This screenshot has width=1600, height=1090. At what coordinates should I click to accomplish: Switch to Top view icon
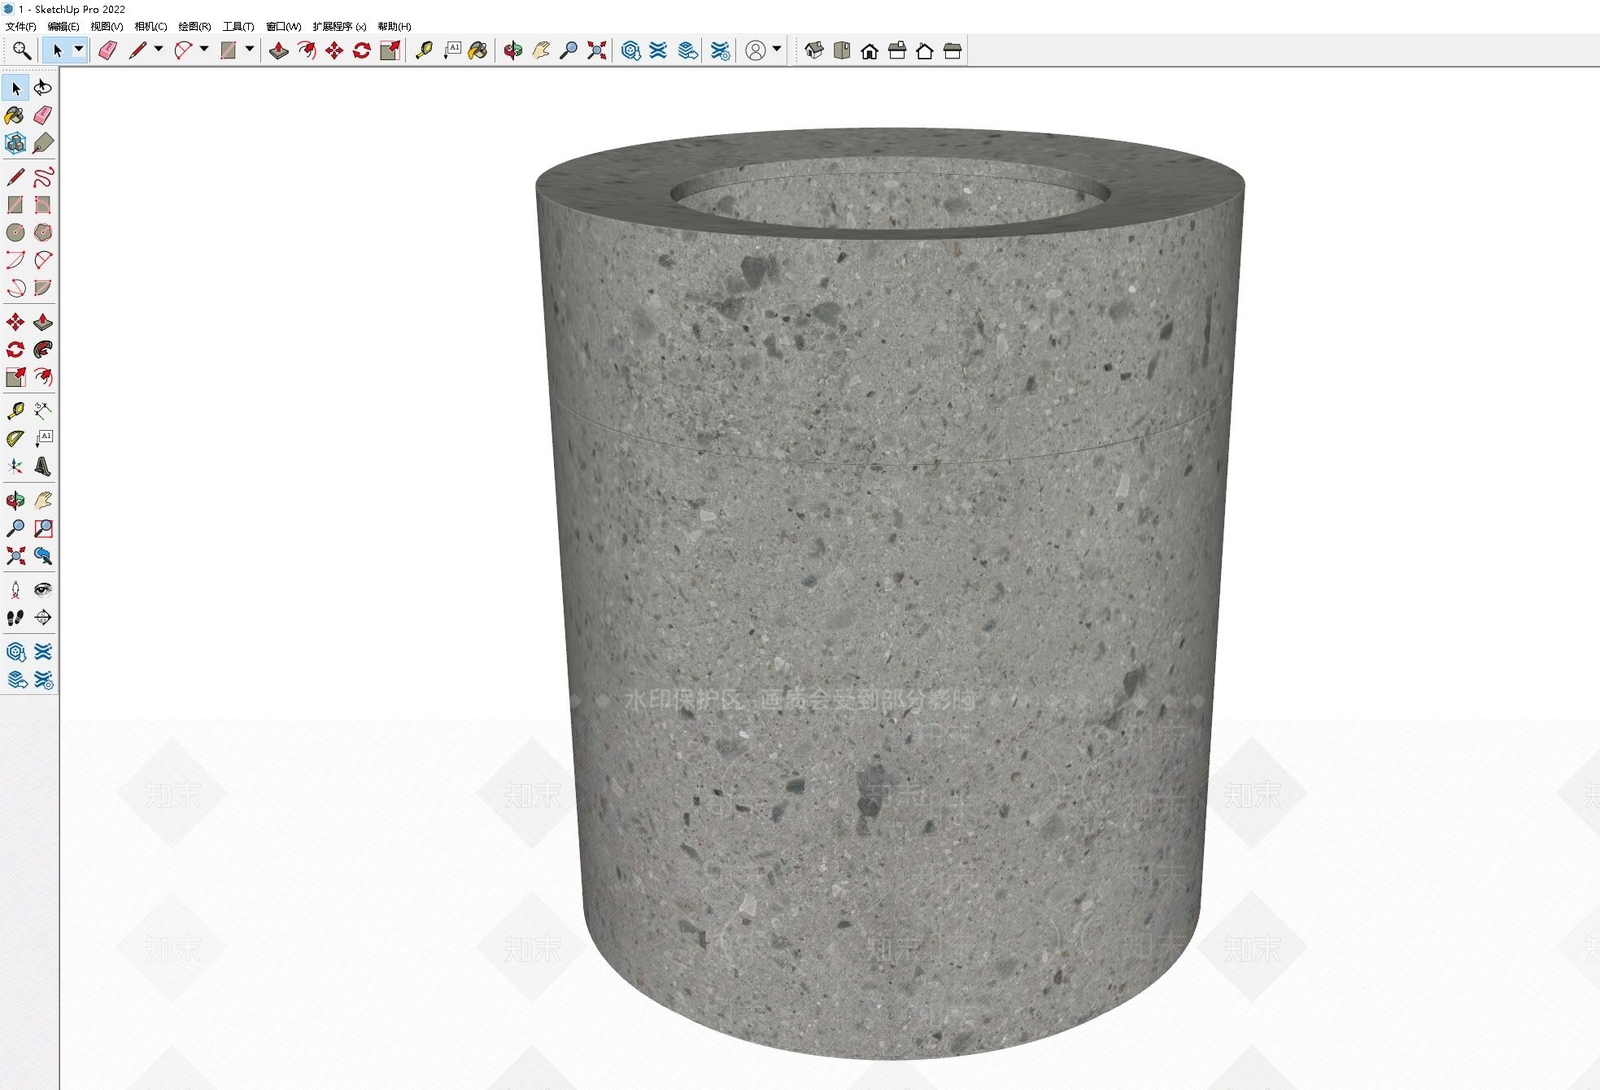842,50
